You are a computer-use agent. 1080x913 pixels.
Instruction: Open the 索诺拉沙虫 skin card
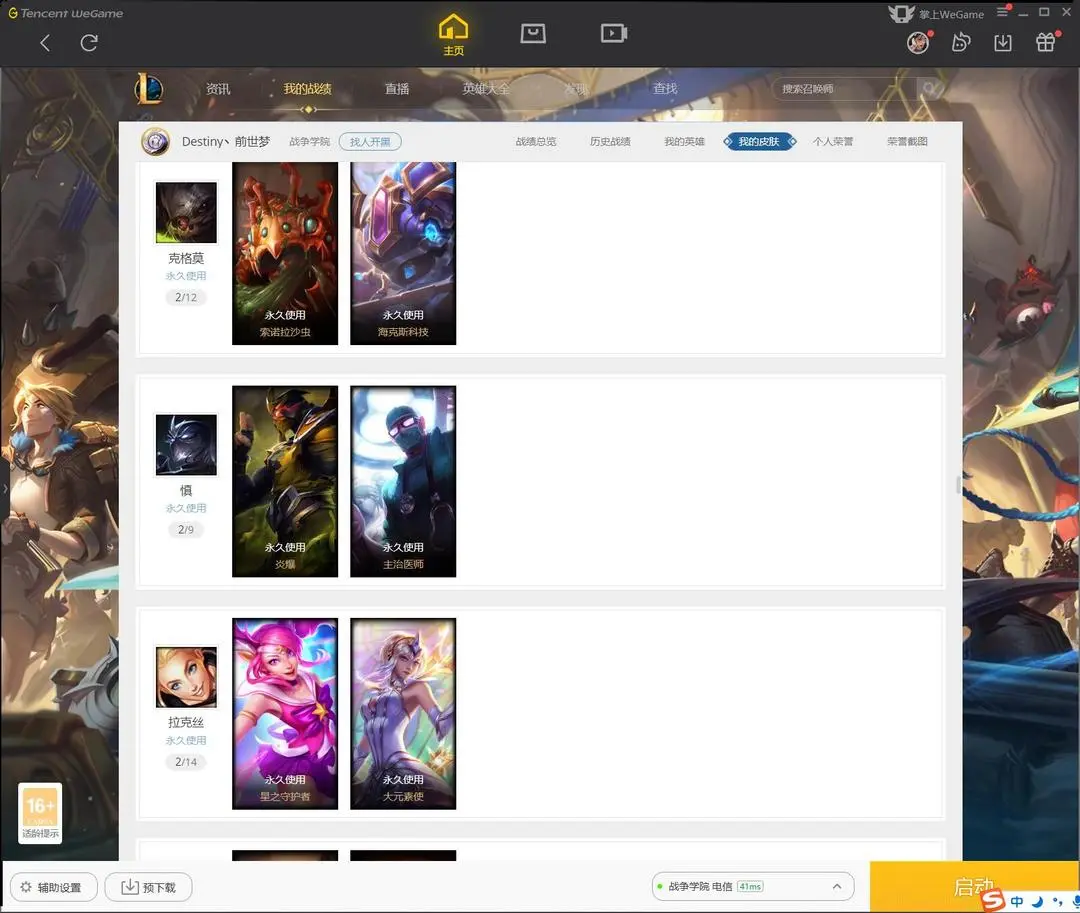pyautogui.click(x=285, y=253)
